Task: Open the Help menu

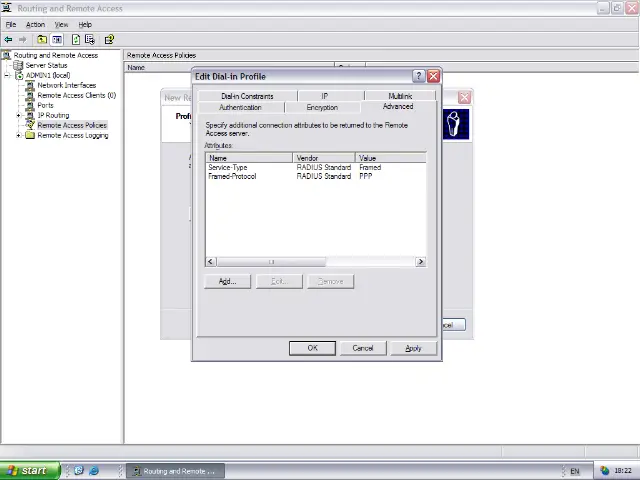Action: click(x=85, y=24)
